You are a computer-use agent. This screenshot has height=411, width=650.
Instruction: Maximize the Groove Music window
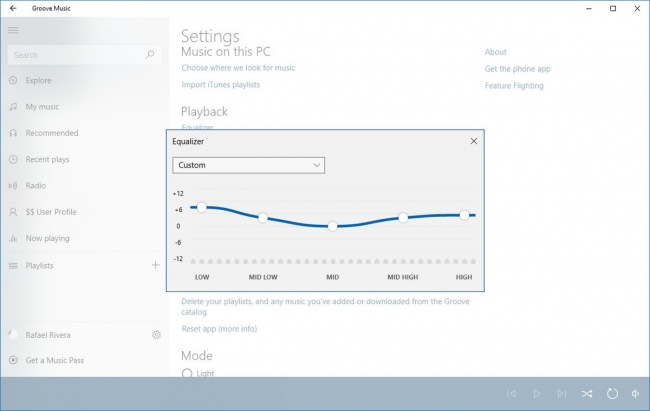click(x=613, y=8)
